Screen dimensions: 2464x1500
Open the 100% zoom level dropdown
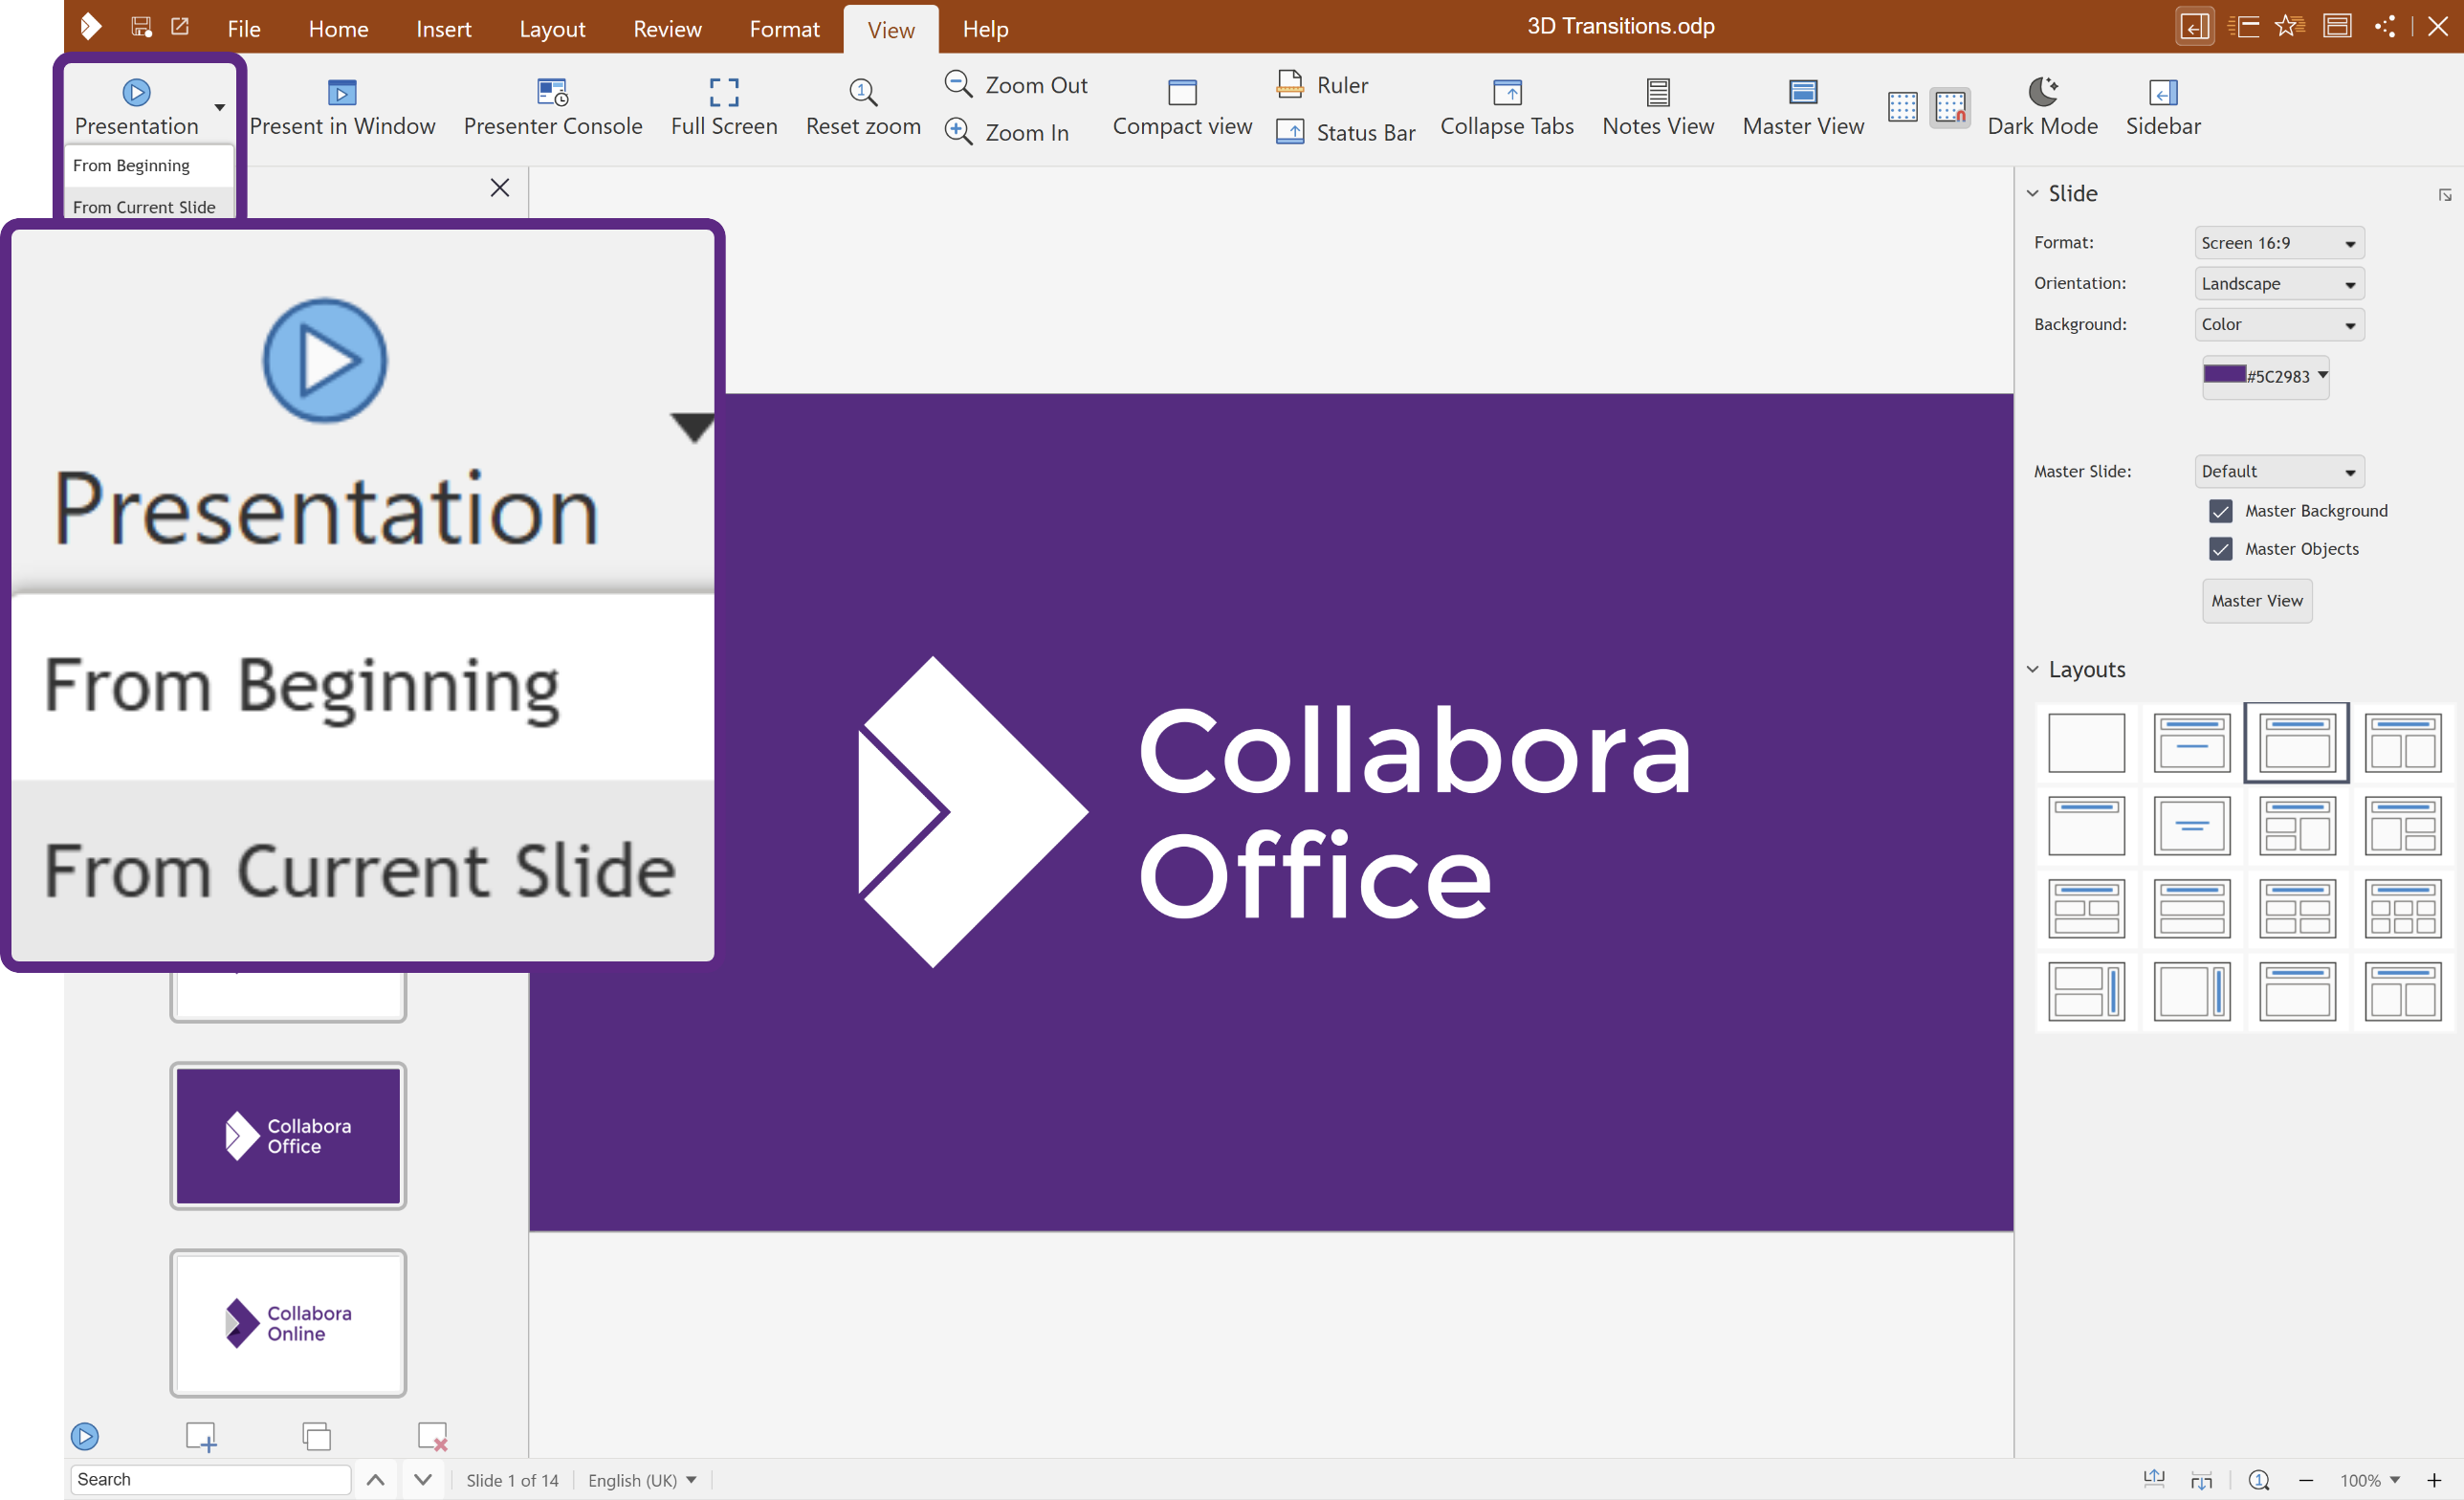pyautogui.click(x=2369, y=1479)
